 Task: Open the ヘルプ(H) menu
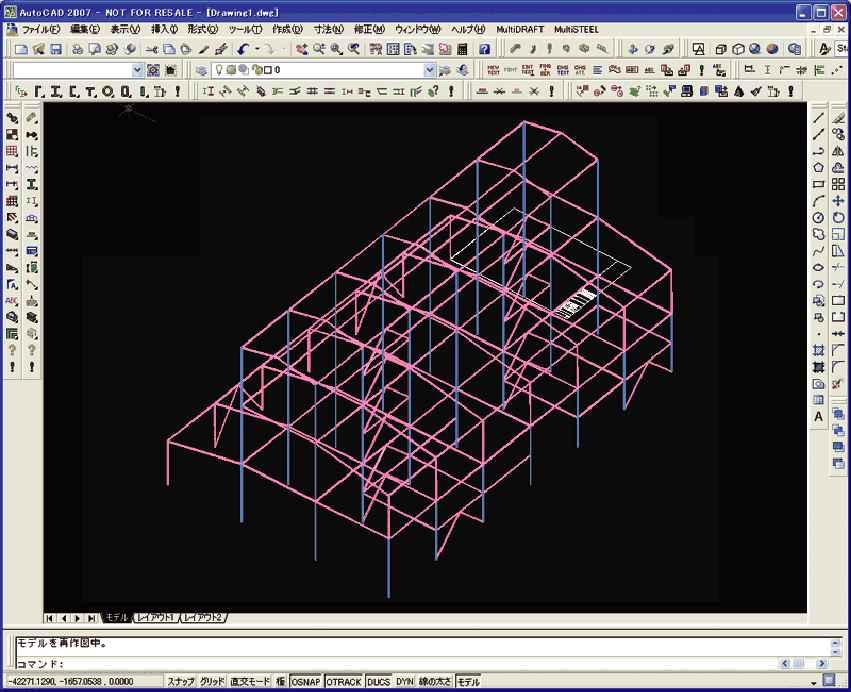(468, 29)
